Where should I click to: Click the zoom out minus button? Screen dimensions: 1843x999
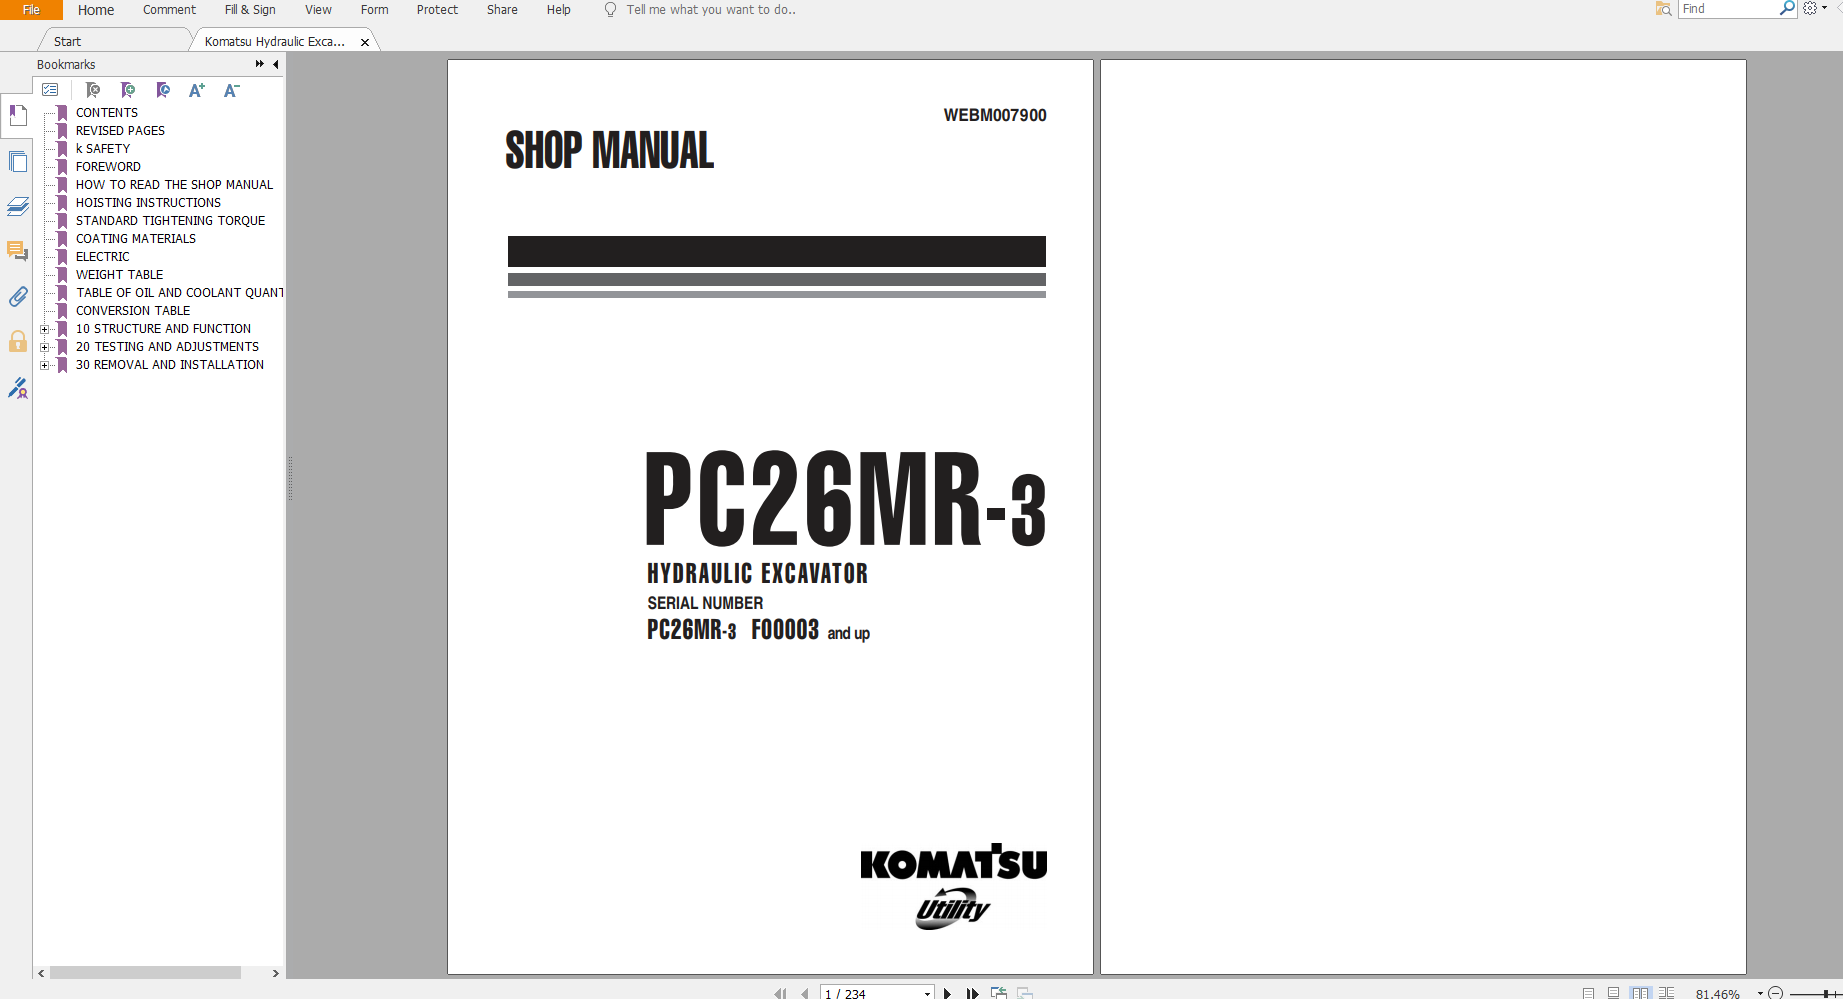(1776, 993)
